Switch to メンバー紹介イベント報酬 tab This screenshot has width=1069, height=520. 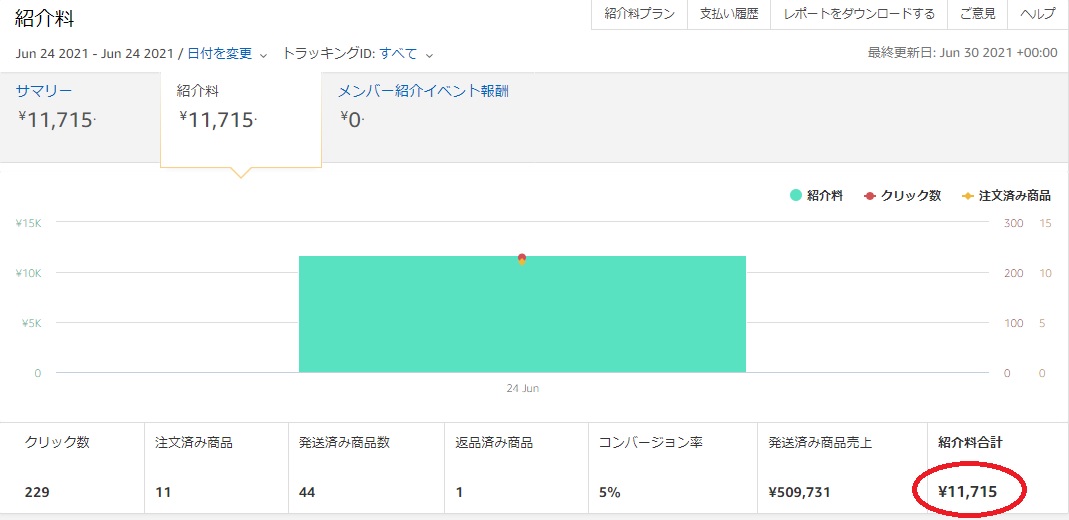[x=423, y=92]
